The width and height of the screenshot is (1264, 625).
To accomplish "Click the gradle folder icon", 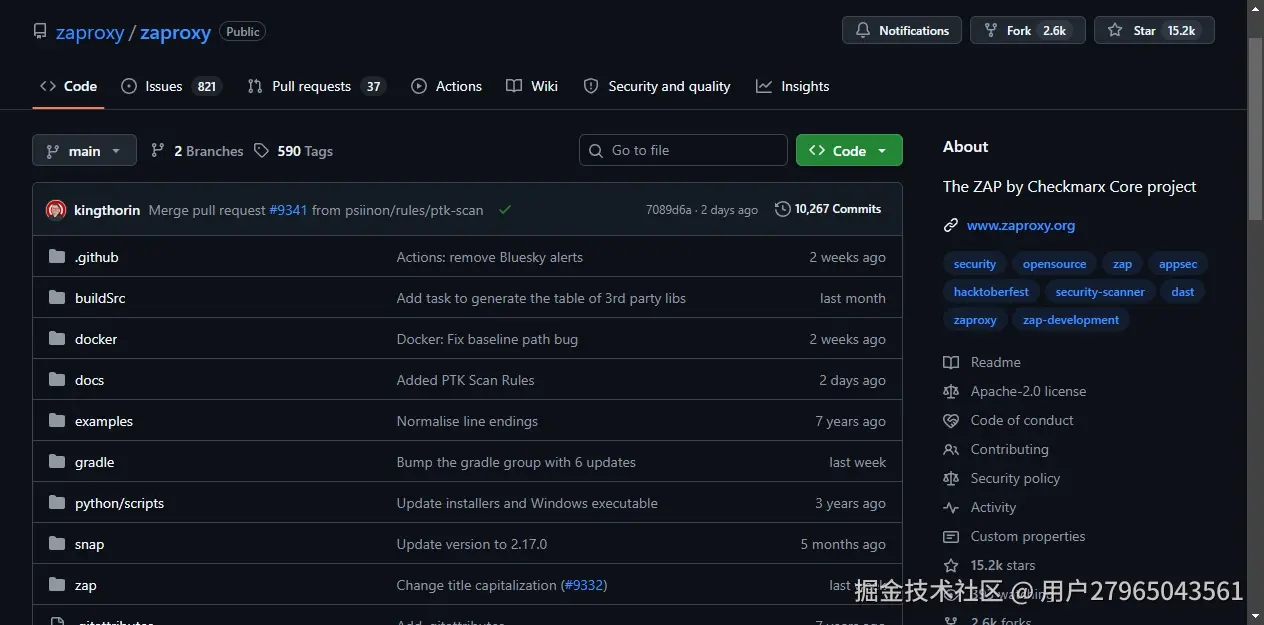I will [57, 462].
